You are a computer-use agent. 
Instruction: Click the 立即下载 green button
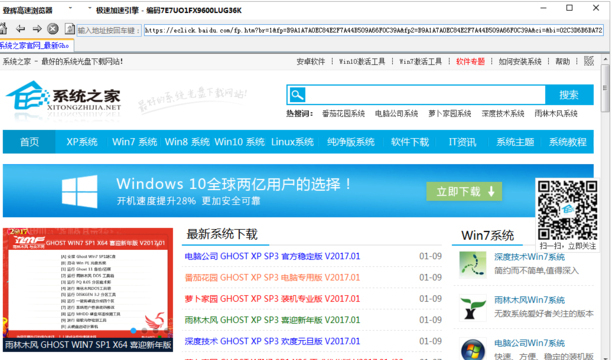point(464,191)
